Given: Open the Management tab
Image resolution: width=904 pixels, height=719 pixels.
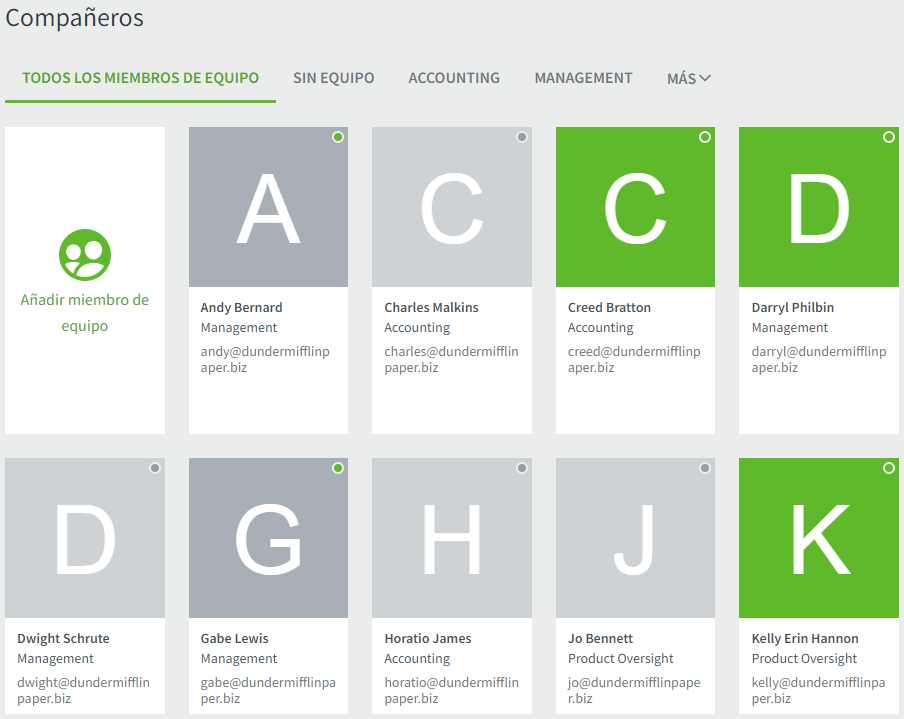Looking at the screenshot, I should click(583, 78).
